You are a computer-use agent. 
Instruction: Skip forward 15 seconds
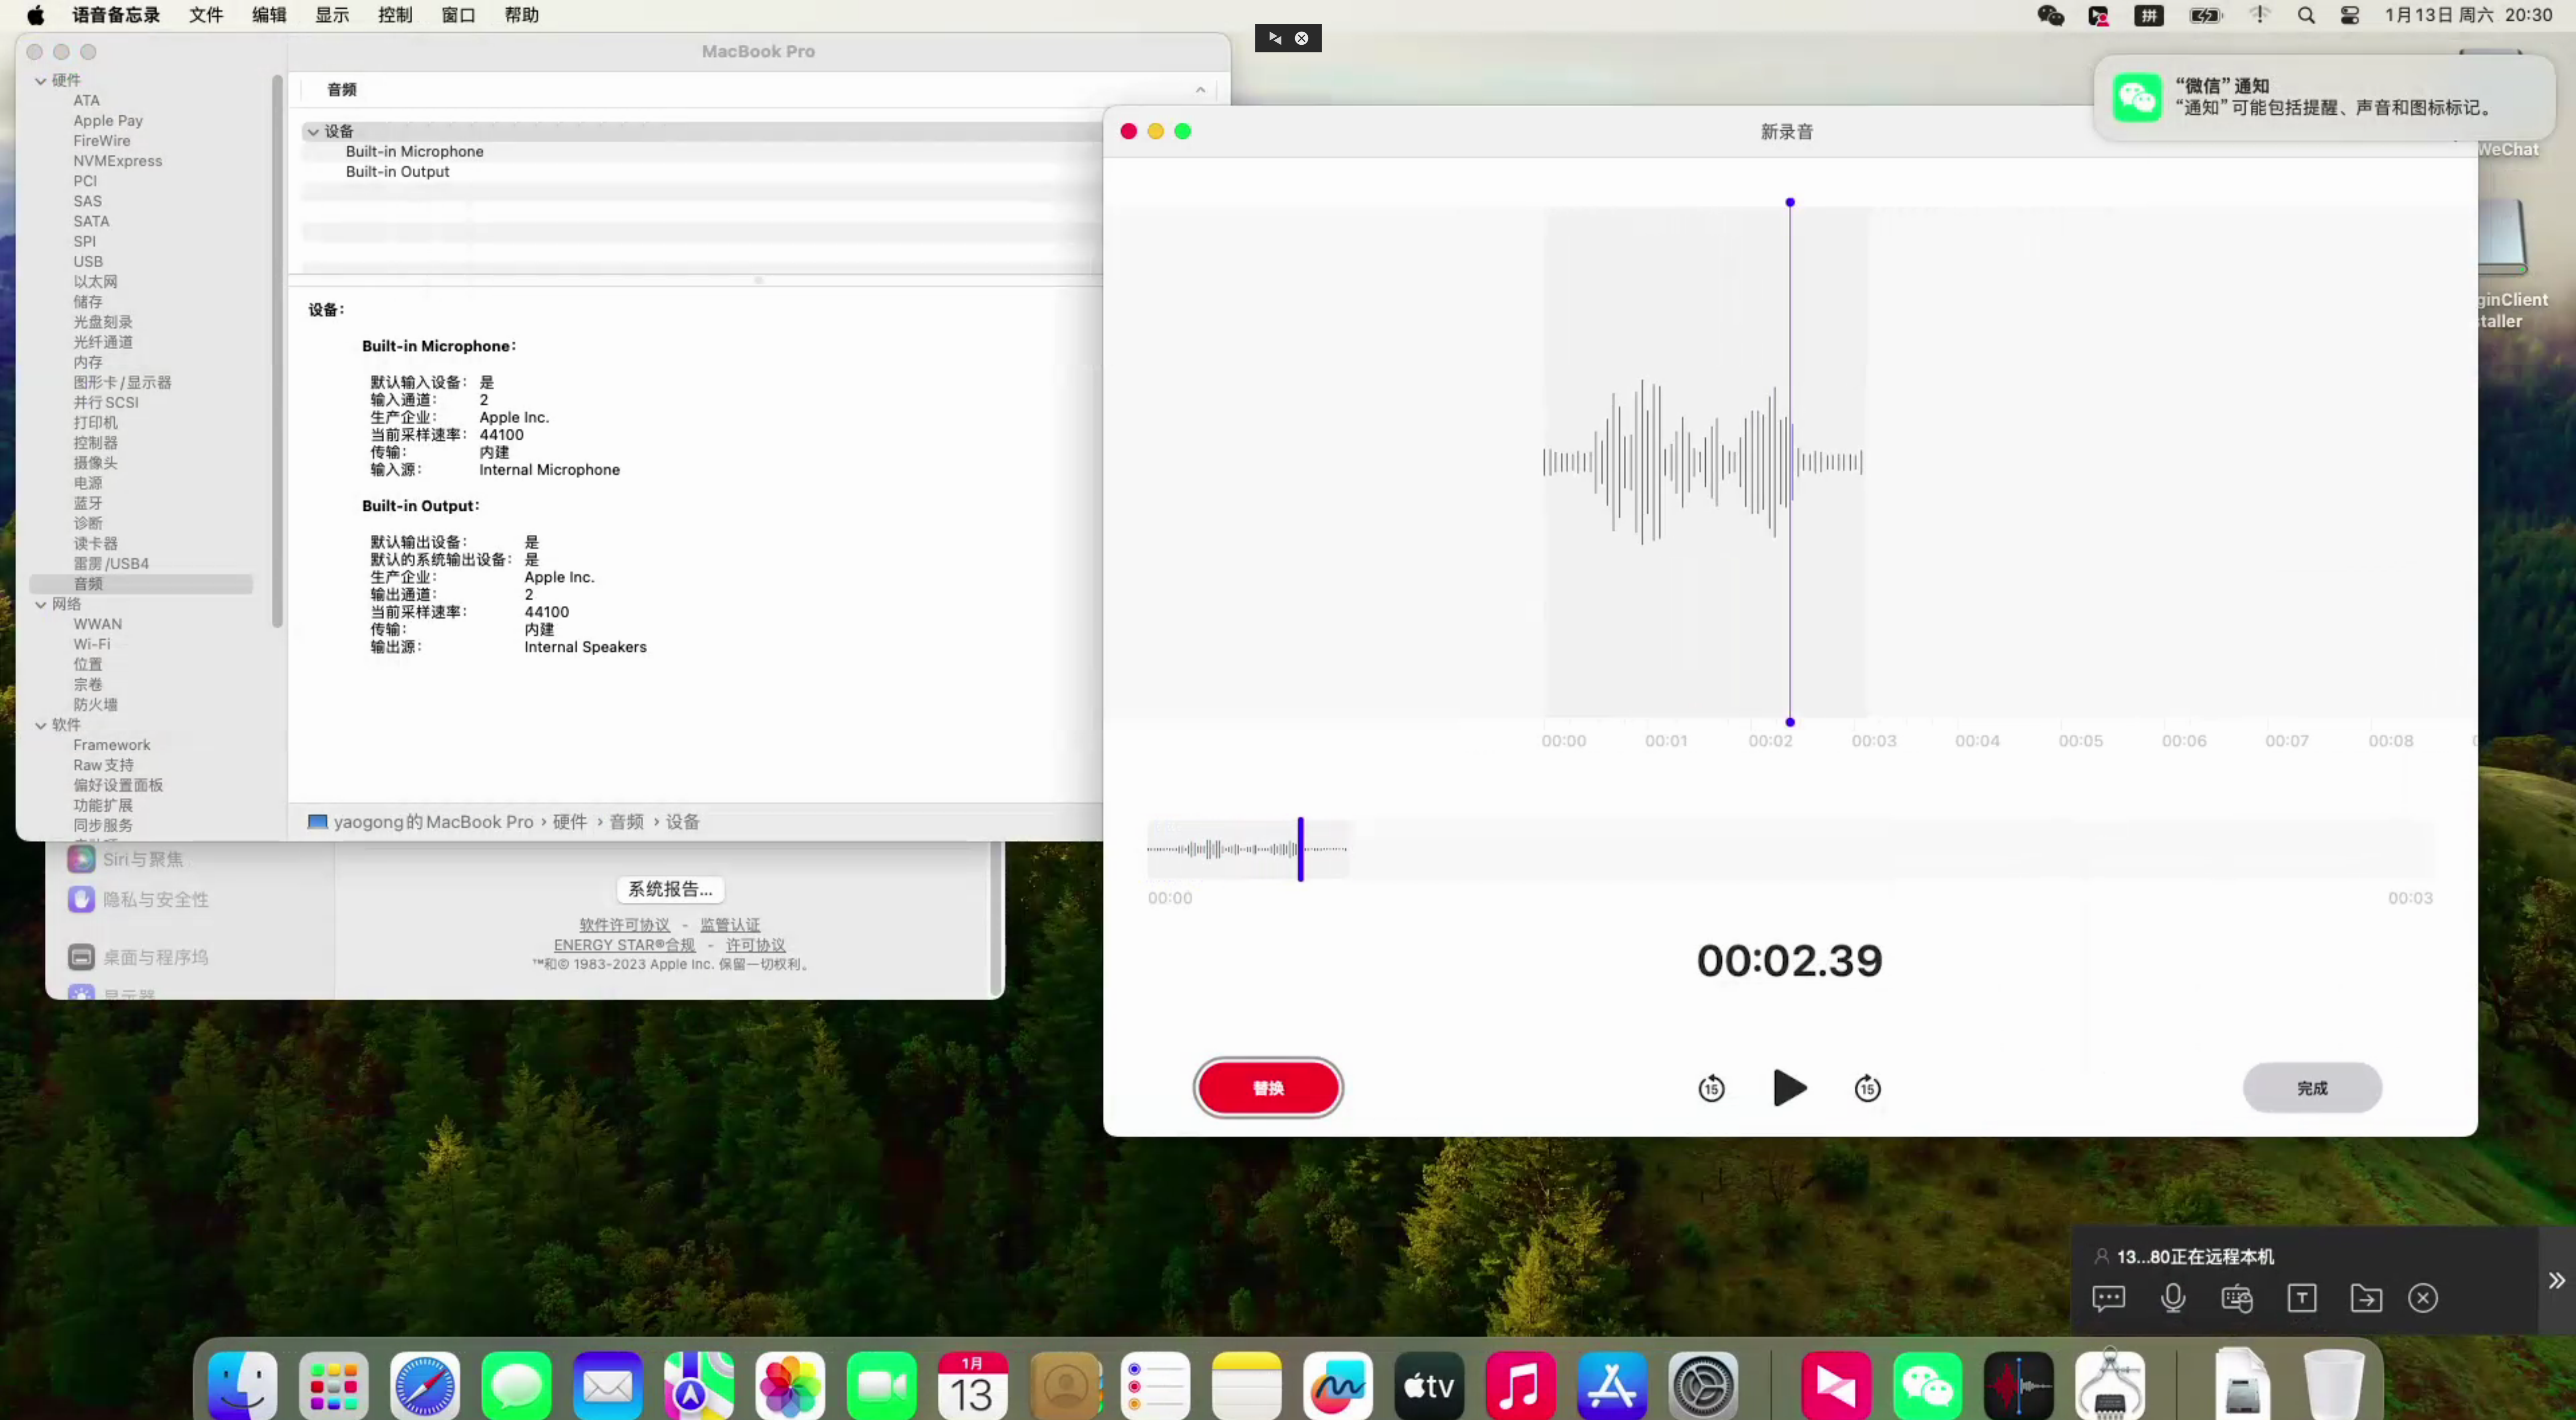tap(1867, 1088)
